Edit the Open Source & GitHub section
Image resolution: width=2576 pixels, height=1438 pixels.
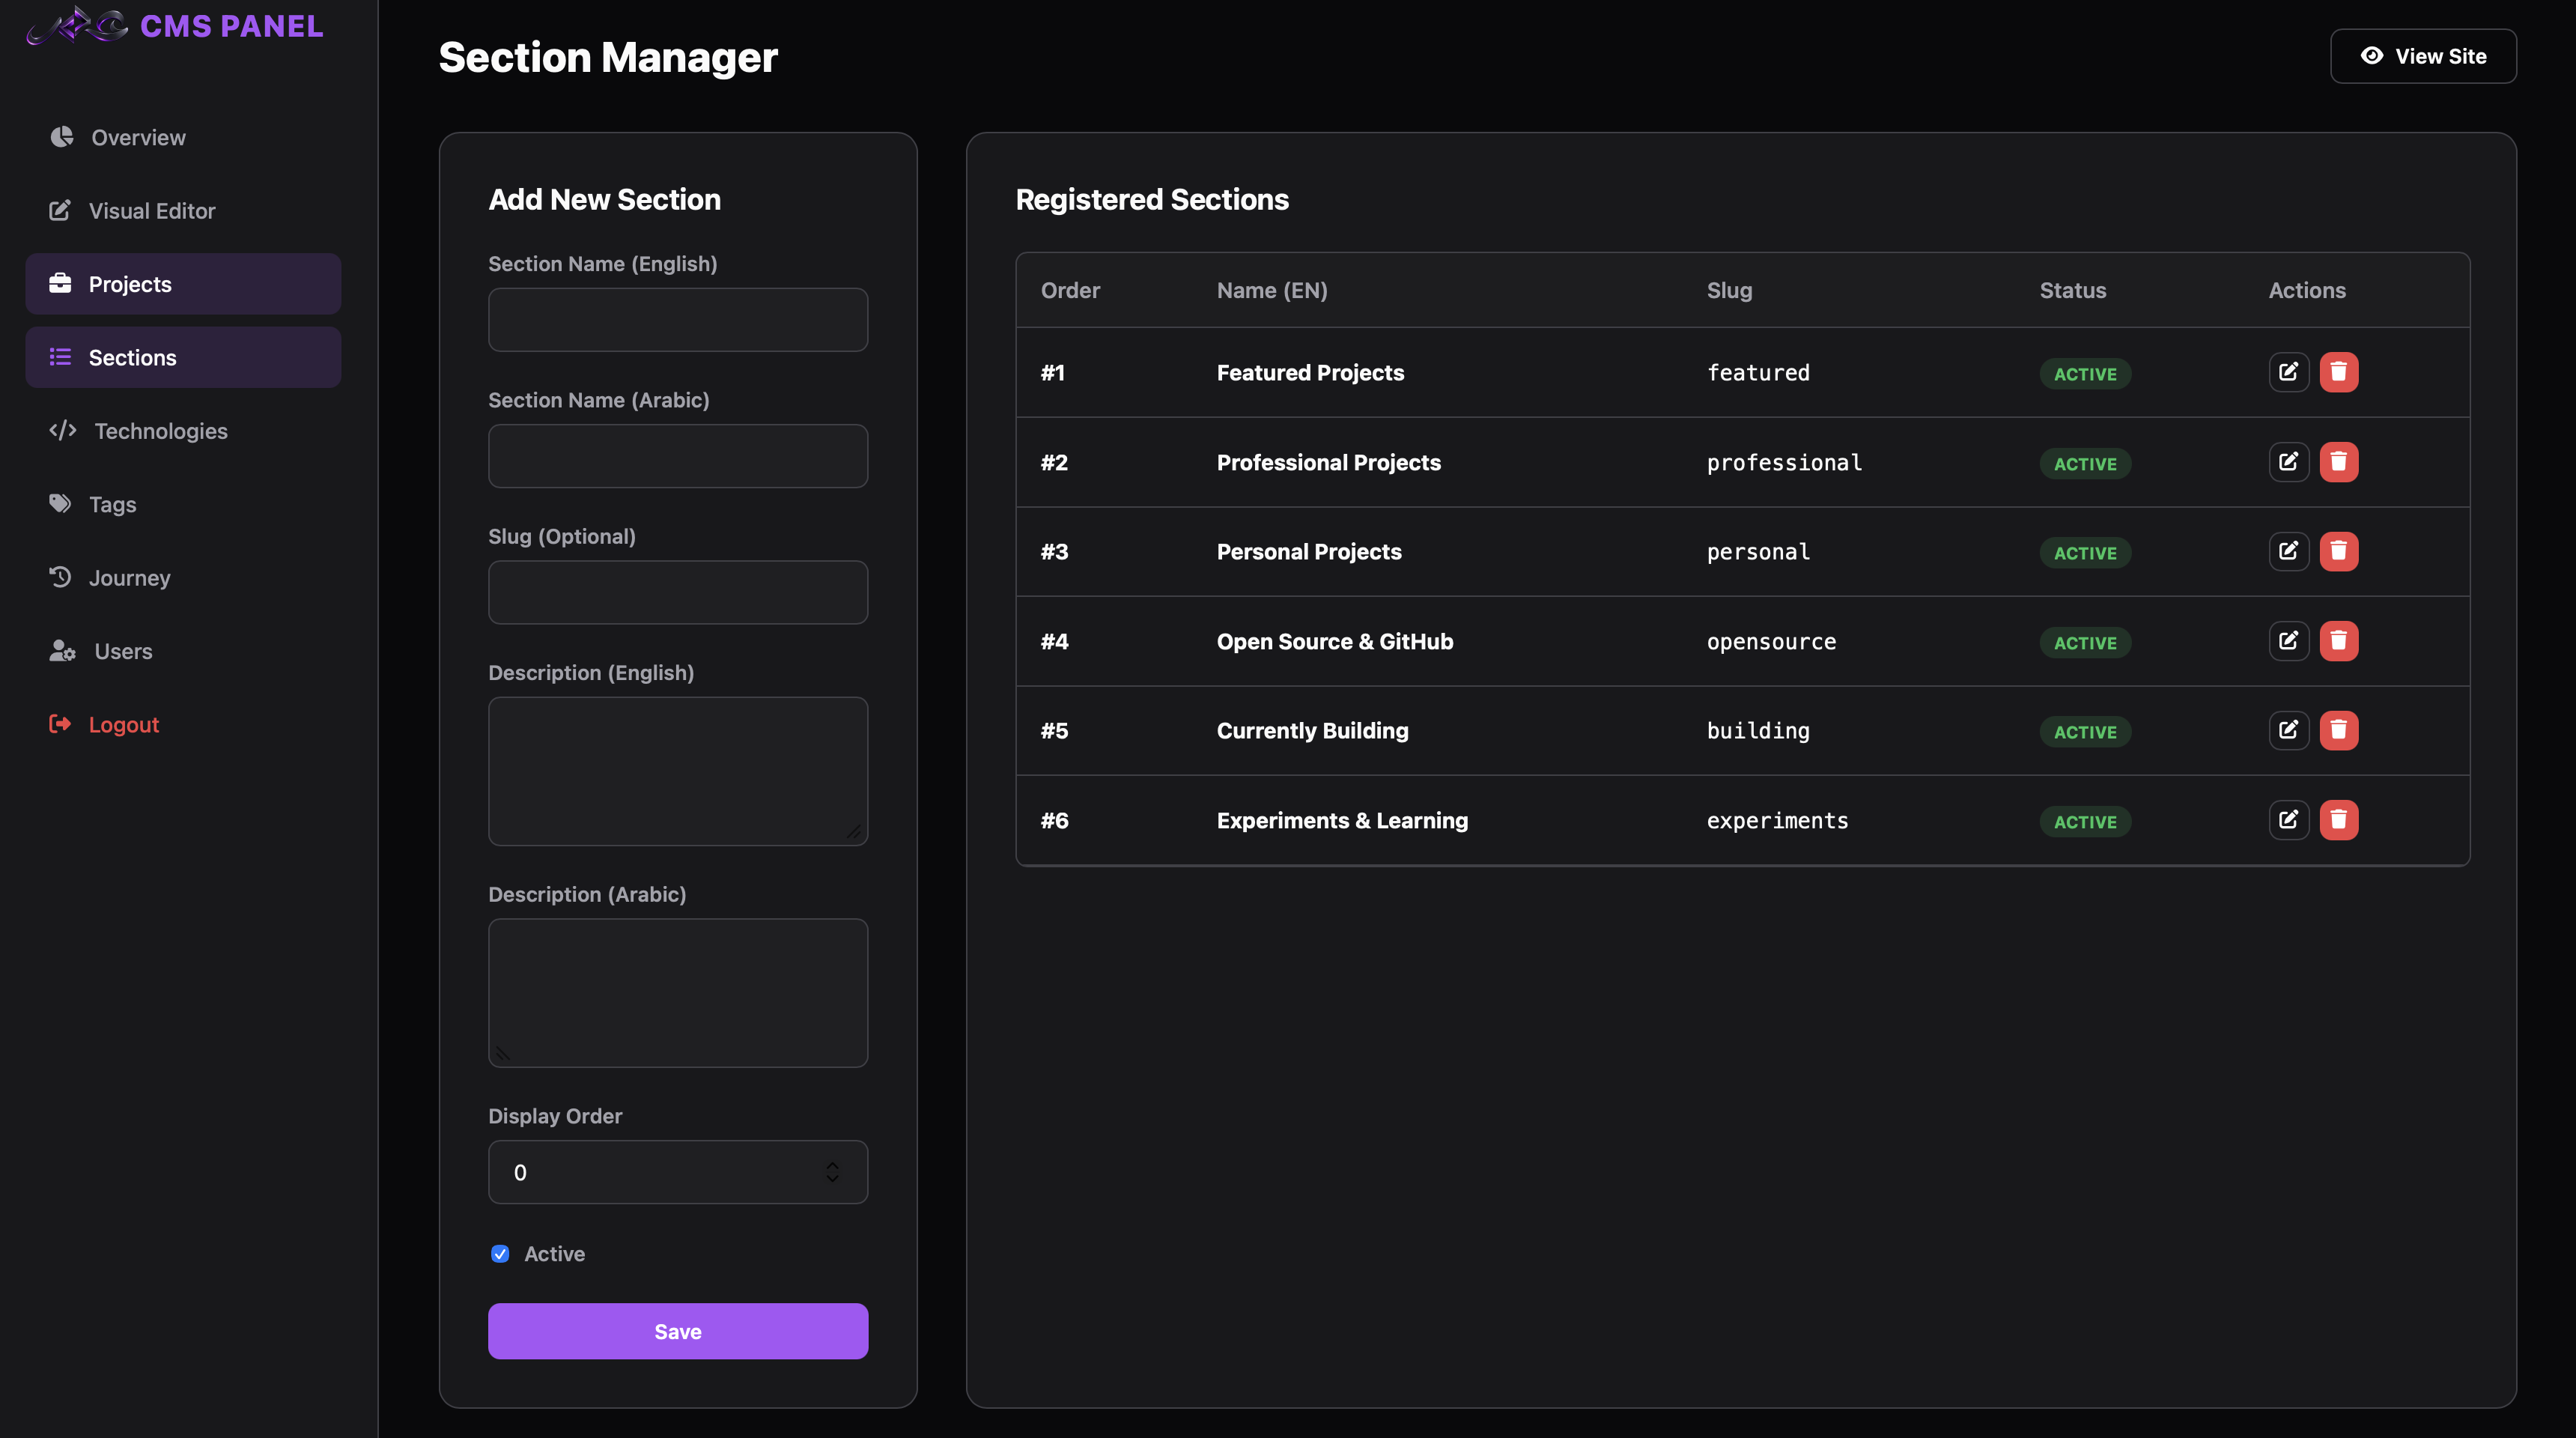tap(2288, 641)
